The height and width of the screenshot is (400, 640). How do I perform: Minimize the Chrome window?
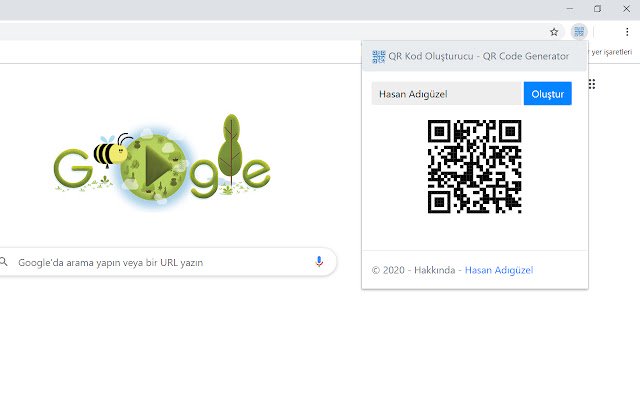click(x=570, y=9)
